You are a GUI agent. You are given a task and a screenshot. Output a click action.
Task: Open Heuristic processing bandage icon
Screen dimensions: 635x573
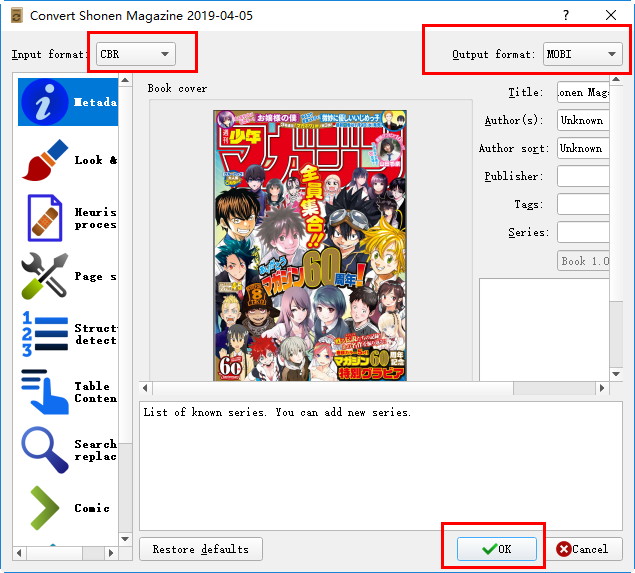(45, 218)
